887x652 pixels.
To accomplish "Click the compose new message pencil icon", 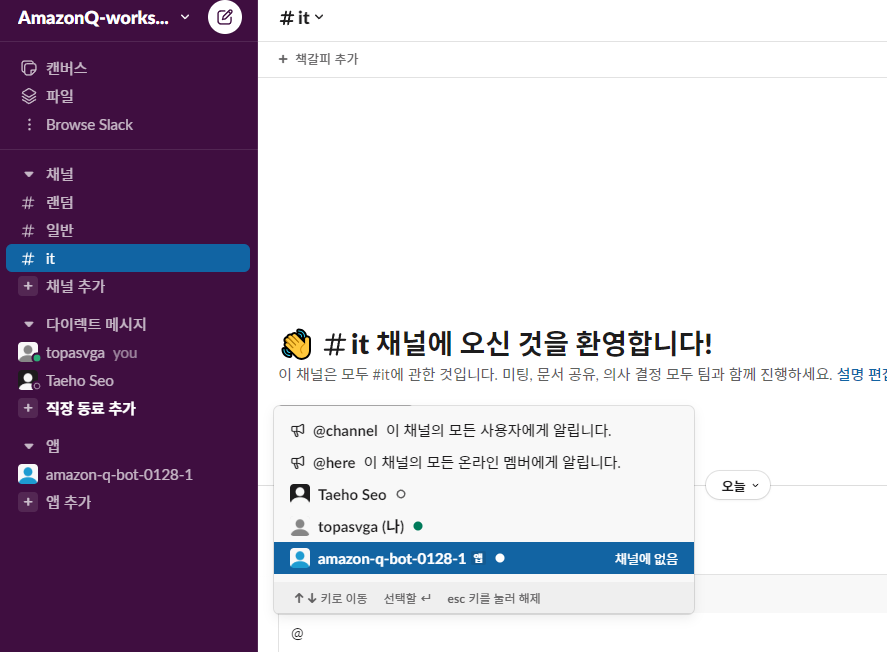I will (224, 17).
